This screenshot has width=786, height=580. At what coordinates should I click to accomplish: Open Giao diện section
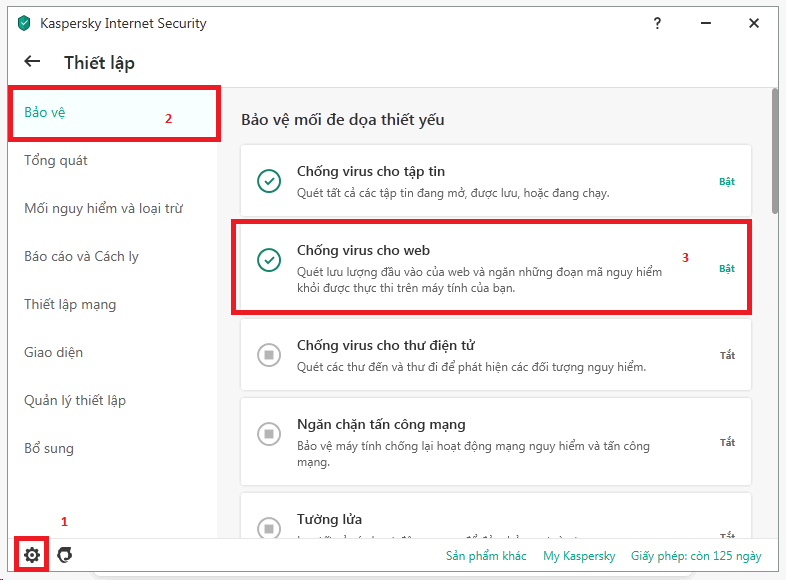pos(114,352)
